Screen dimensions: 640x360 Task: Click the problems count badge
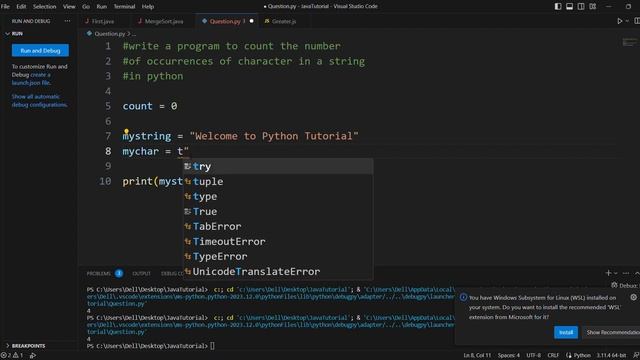coord(119,273)
